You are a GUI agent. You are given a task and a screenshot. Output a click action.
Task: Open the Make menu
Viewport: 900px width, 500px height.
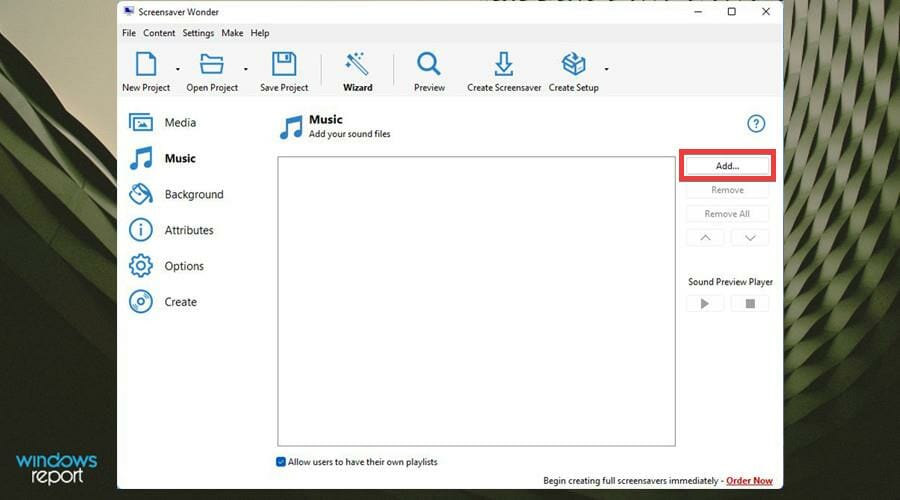(x=232, y=33)
